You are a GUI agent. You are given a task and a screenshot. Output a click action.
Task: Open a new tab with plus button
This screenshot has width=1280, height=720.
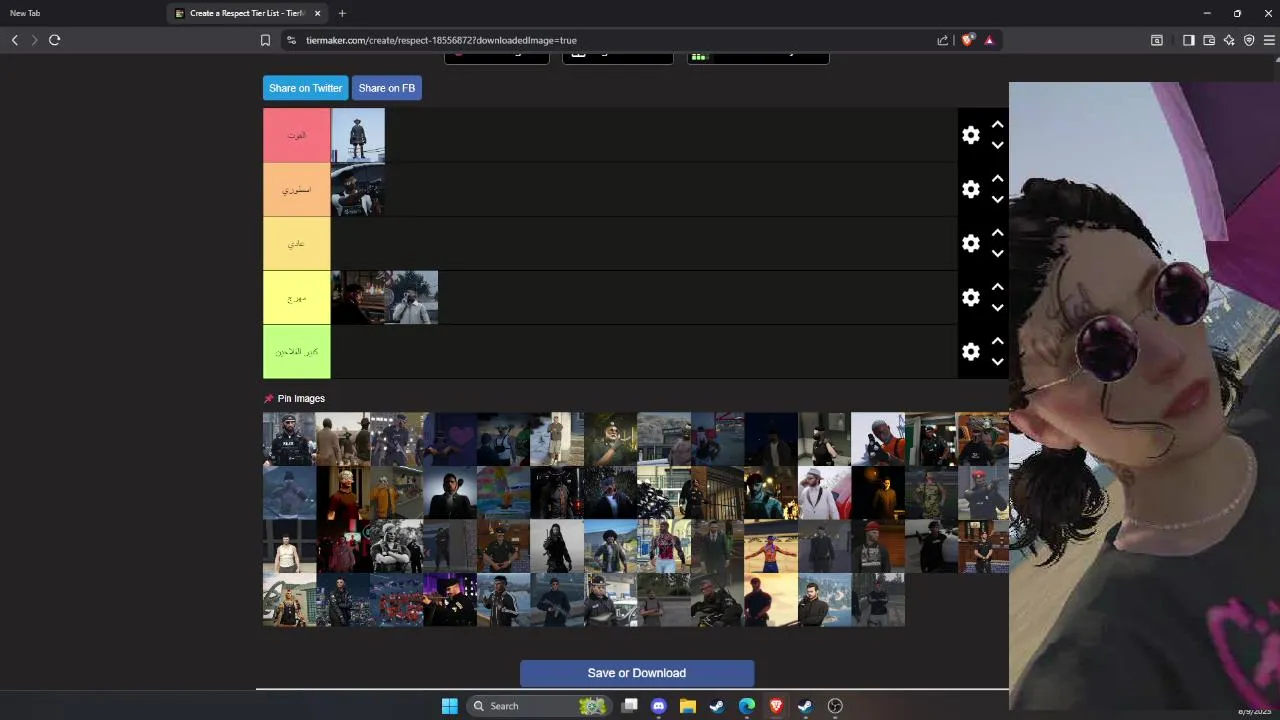pyautogui.click(x=342, y=13)
